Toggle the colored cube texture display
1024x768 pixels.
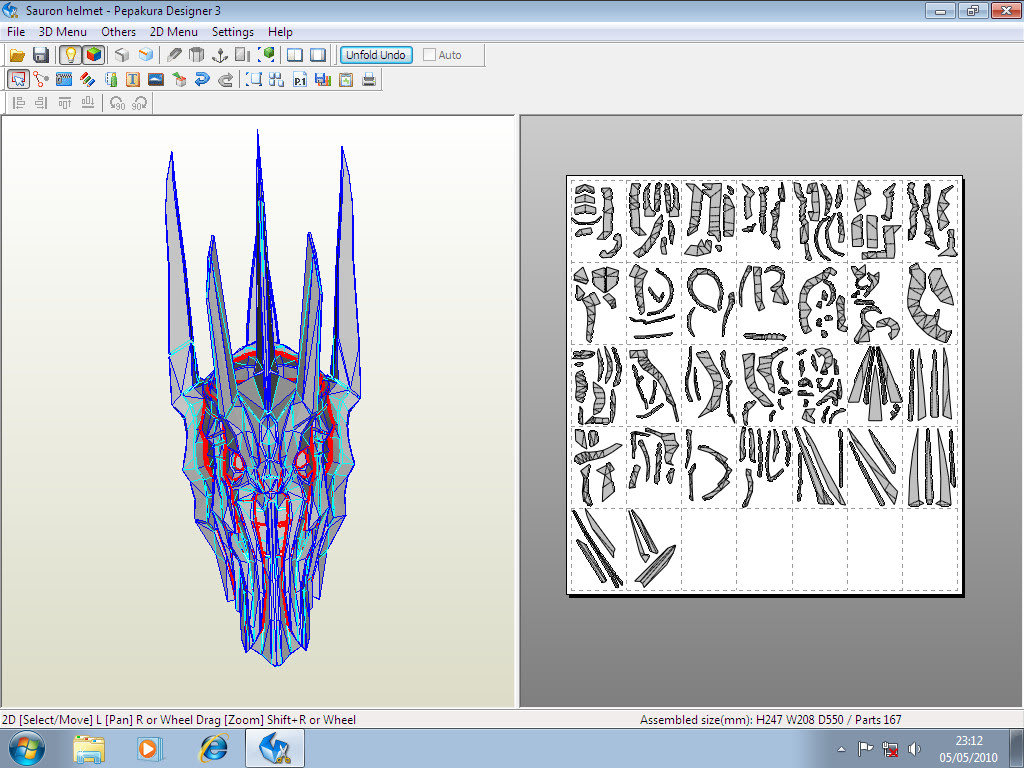point(93,55)
